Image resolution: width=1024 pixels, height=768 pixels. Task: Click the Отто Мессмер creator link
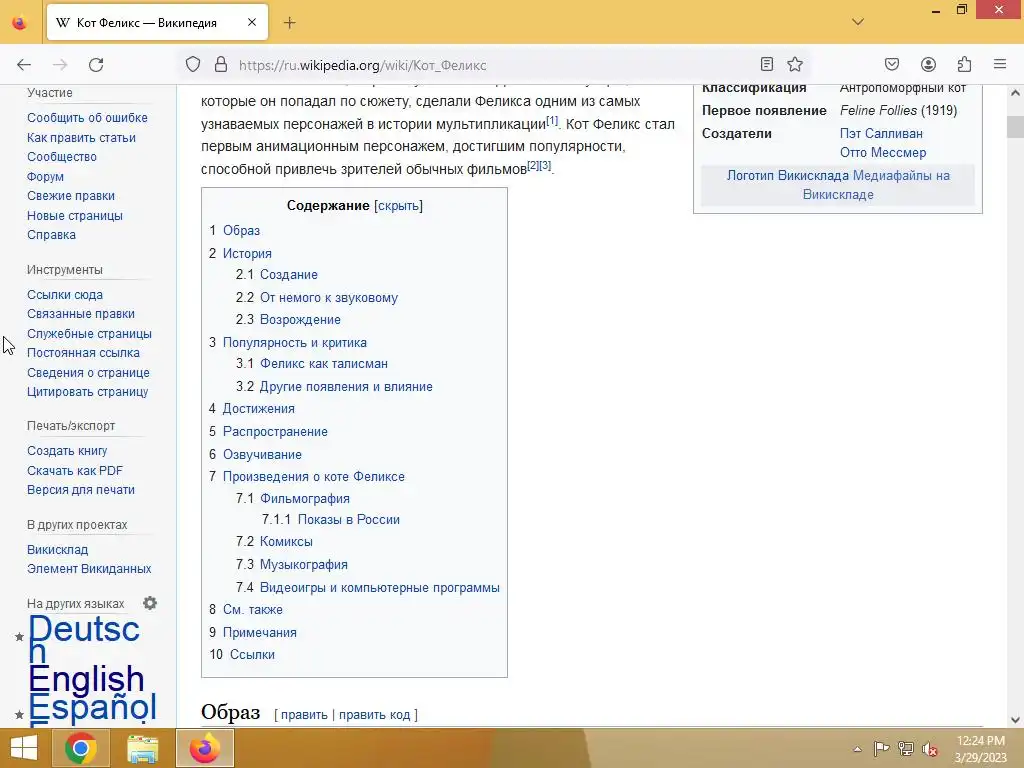[x=883, y=153]
